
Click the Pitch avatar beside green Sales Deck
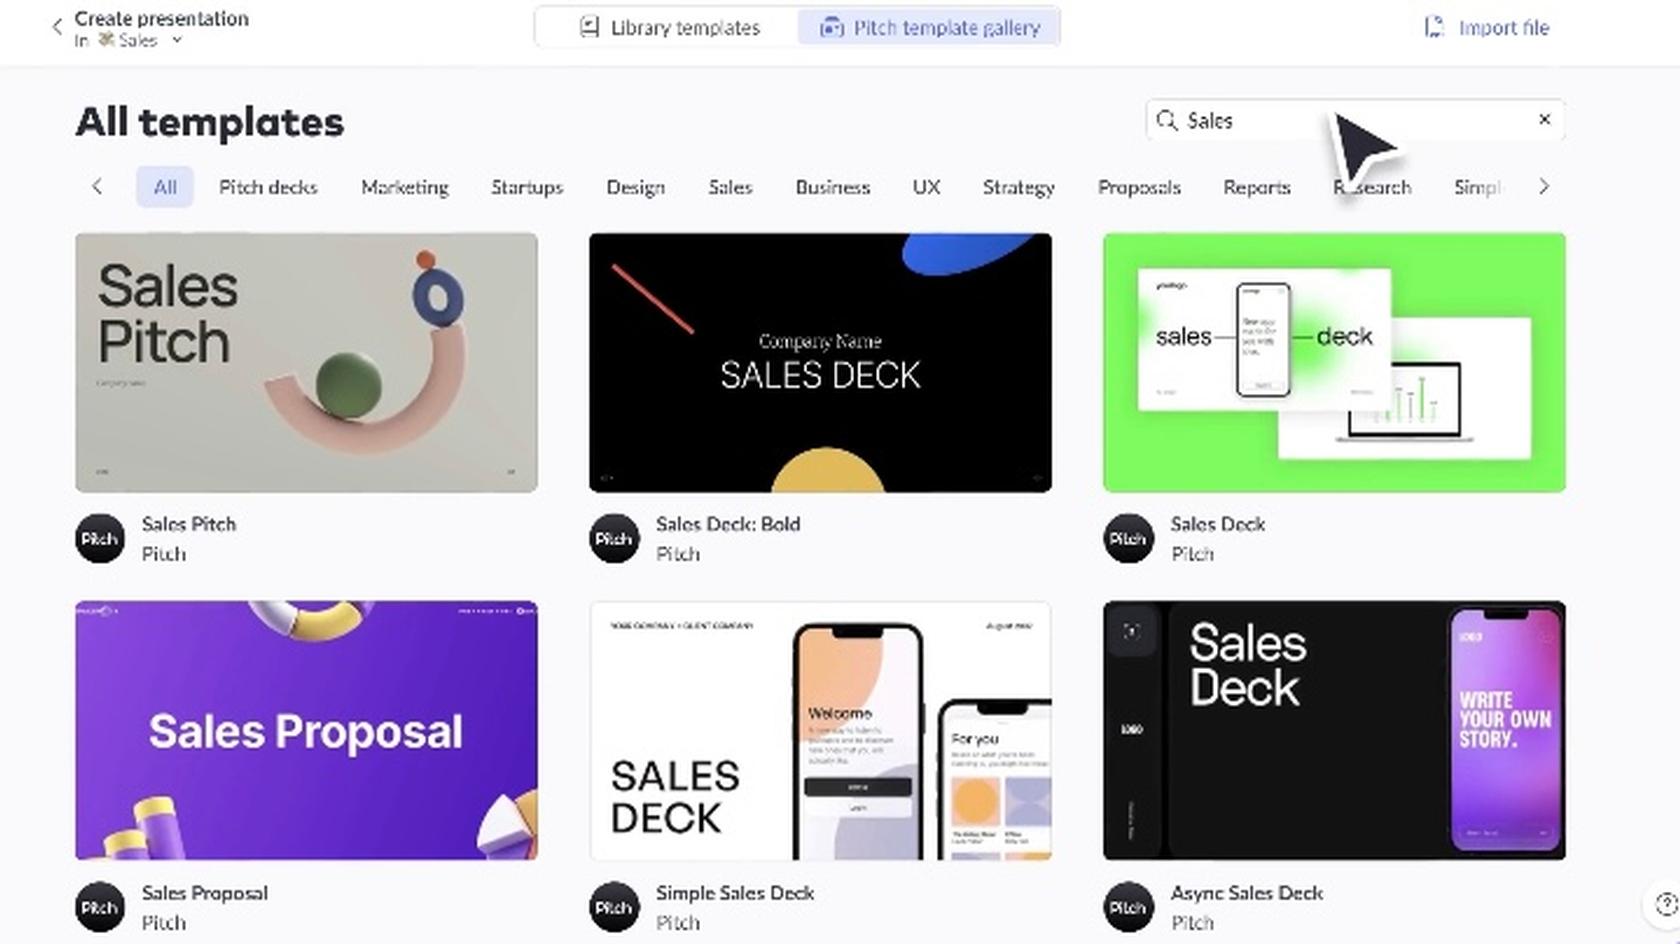point(1128,538)
